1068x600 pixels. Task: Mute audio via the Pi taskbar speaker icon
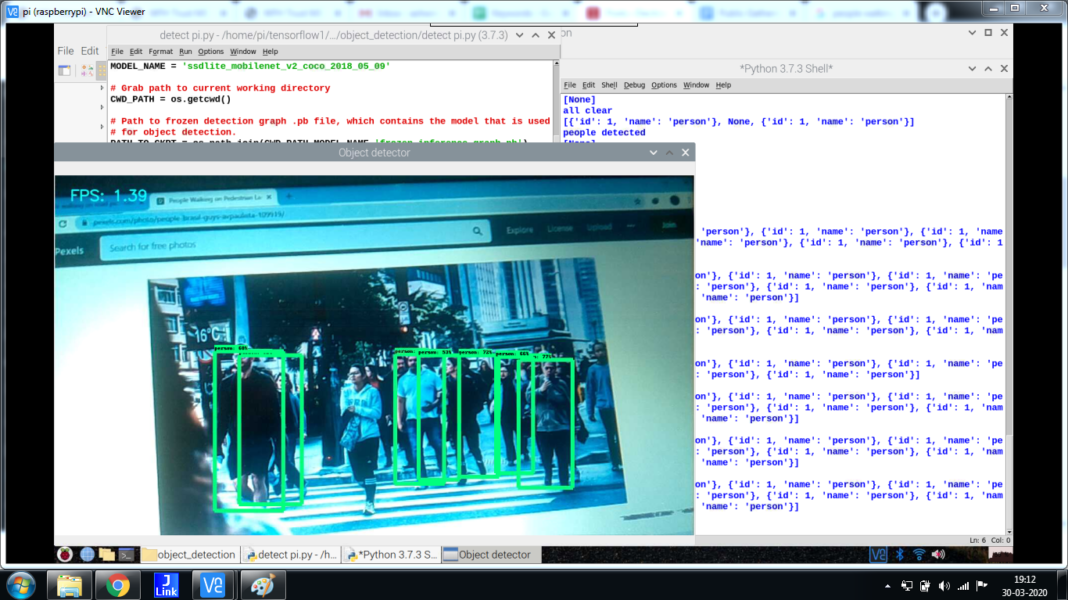(x=938, y=553)
